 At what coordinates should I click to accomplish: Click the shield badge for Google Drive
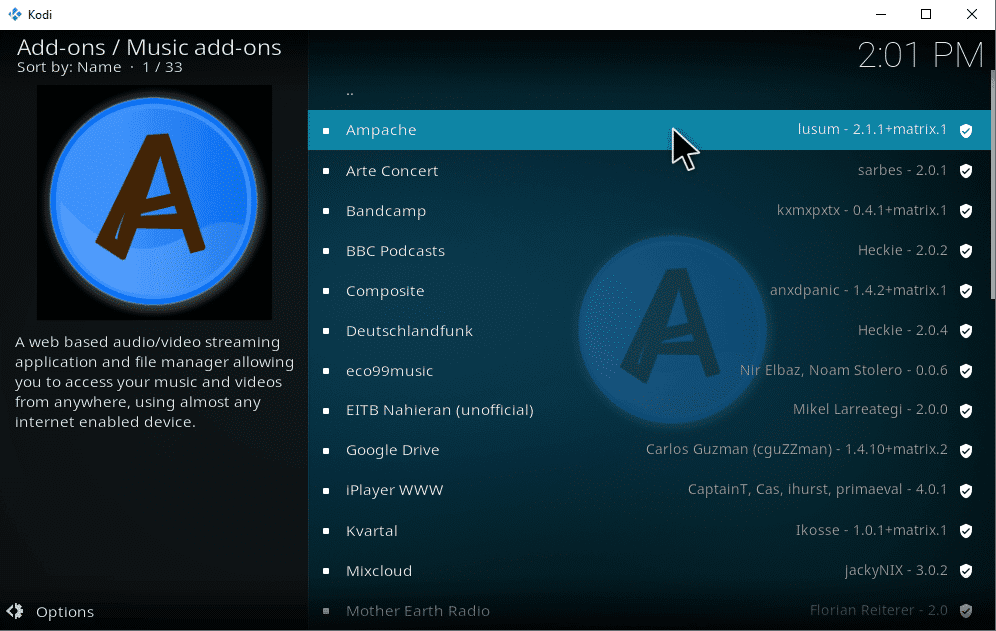click(x=965, y=450)
